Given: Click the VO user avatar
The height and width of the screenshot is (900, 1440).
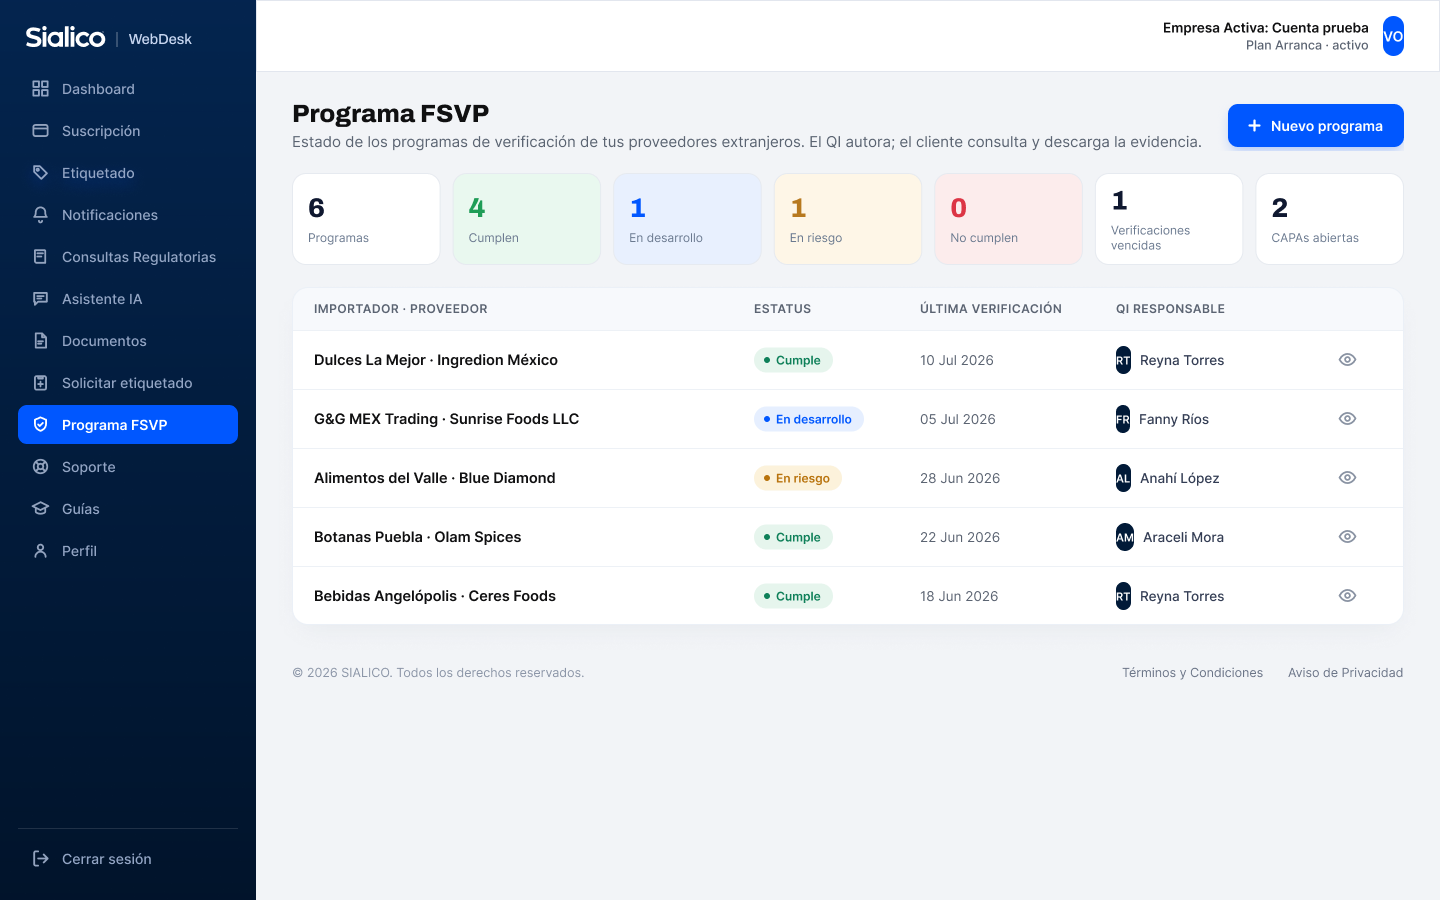Looking at the screenshot, I should click(x=1393, y=36).
